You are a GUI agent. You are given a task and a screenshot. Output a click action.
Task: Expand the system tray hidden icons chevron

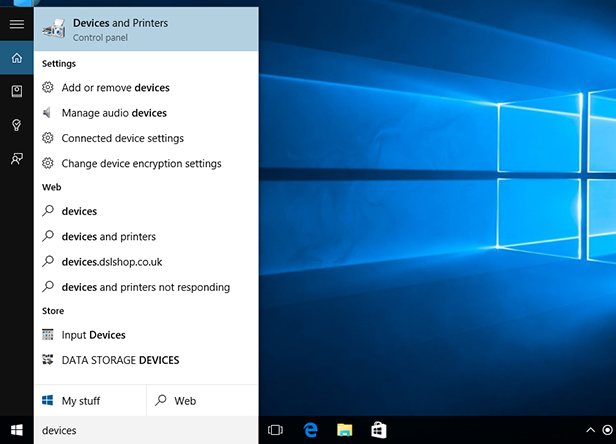click(x=590, y=430)
